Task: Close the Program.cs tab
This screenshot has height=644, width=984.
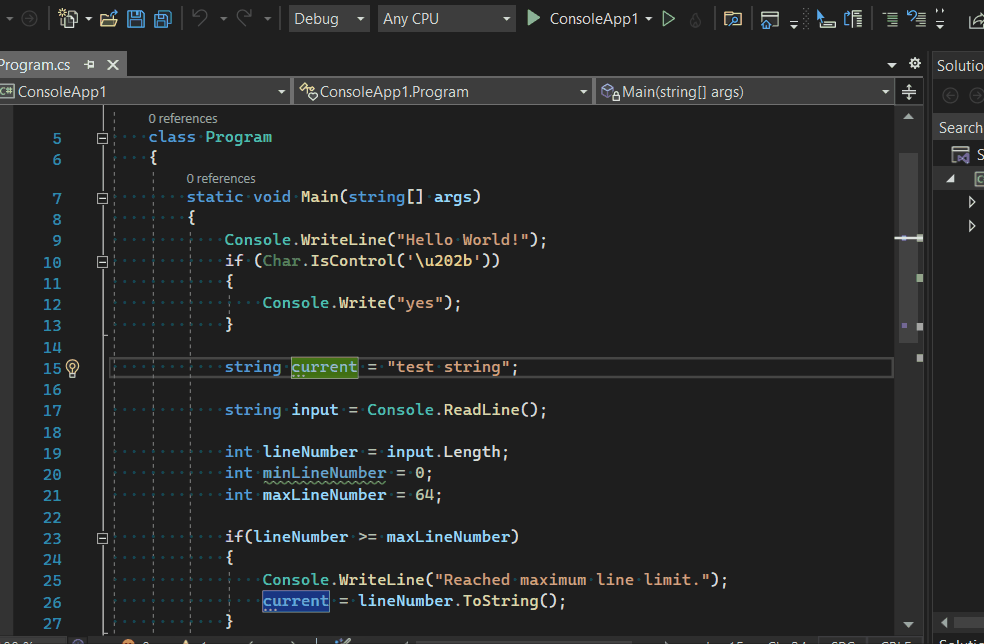Action: 112,65
